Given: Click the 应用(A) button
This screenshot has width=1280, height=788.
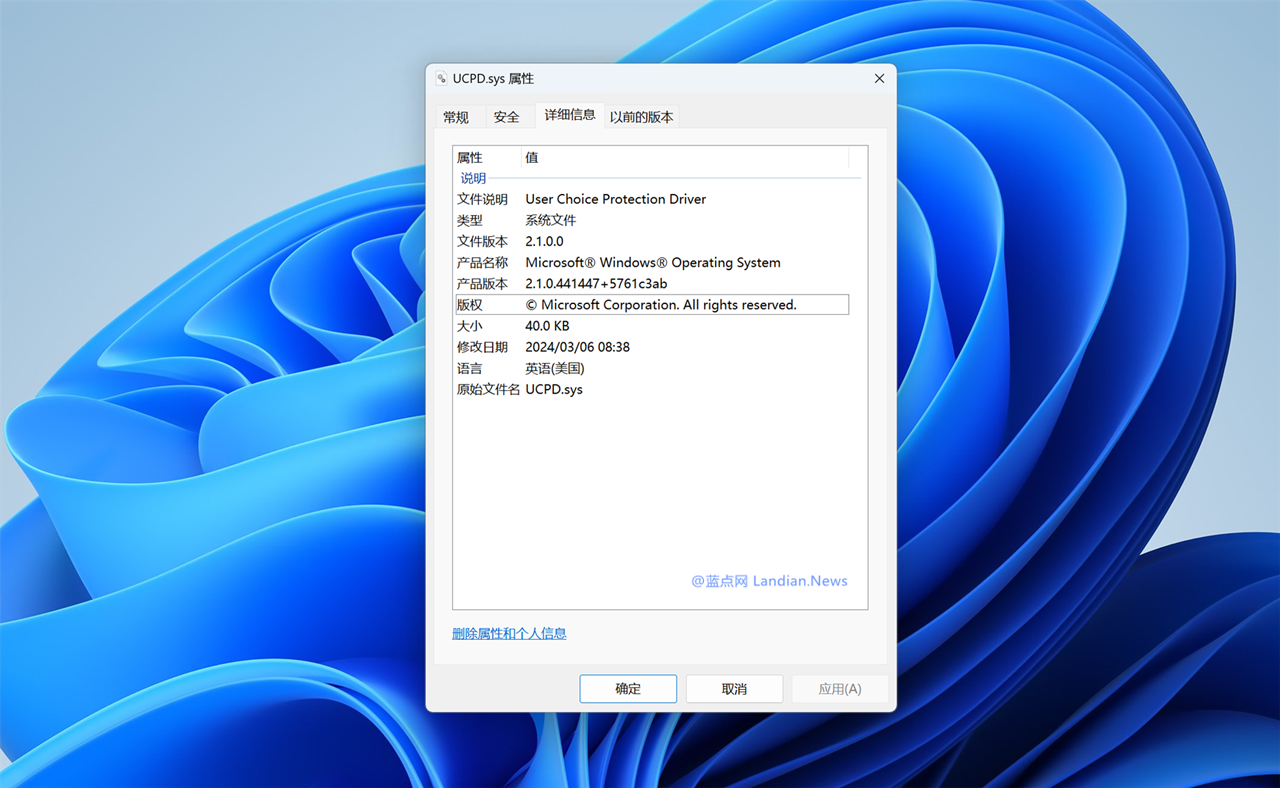Looking at the screenshot, I should tap(839, 689).
